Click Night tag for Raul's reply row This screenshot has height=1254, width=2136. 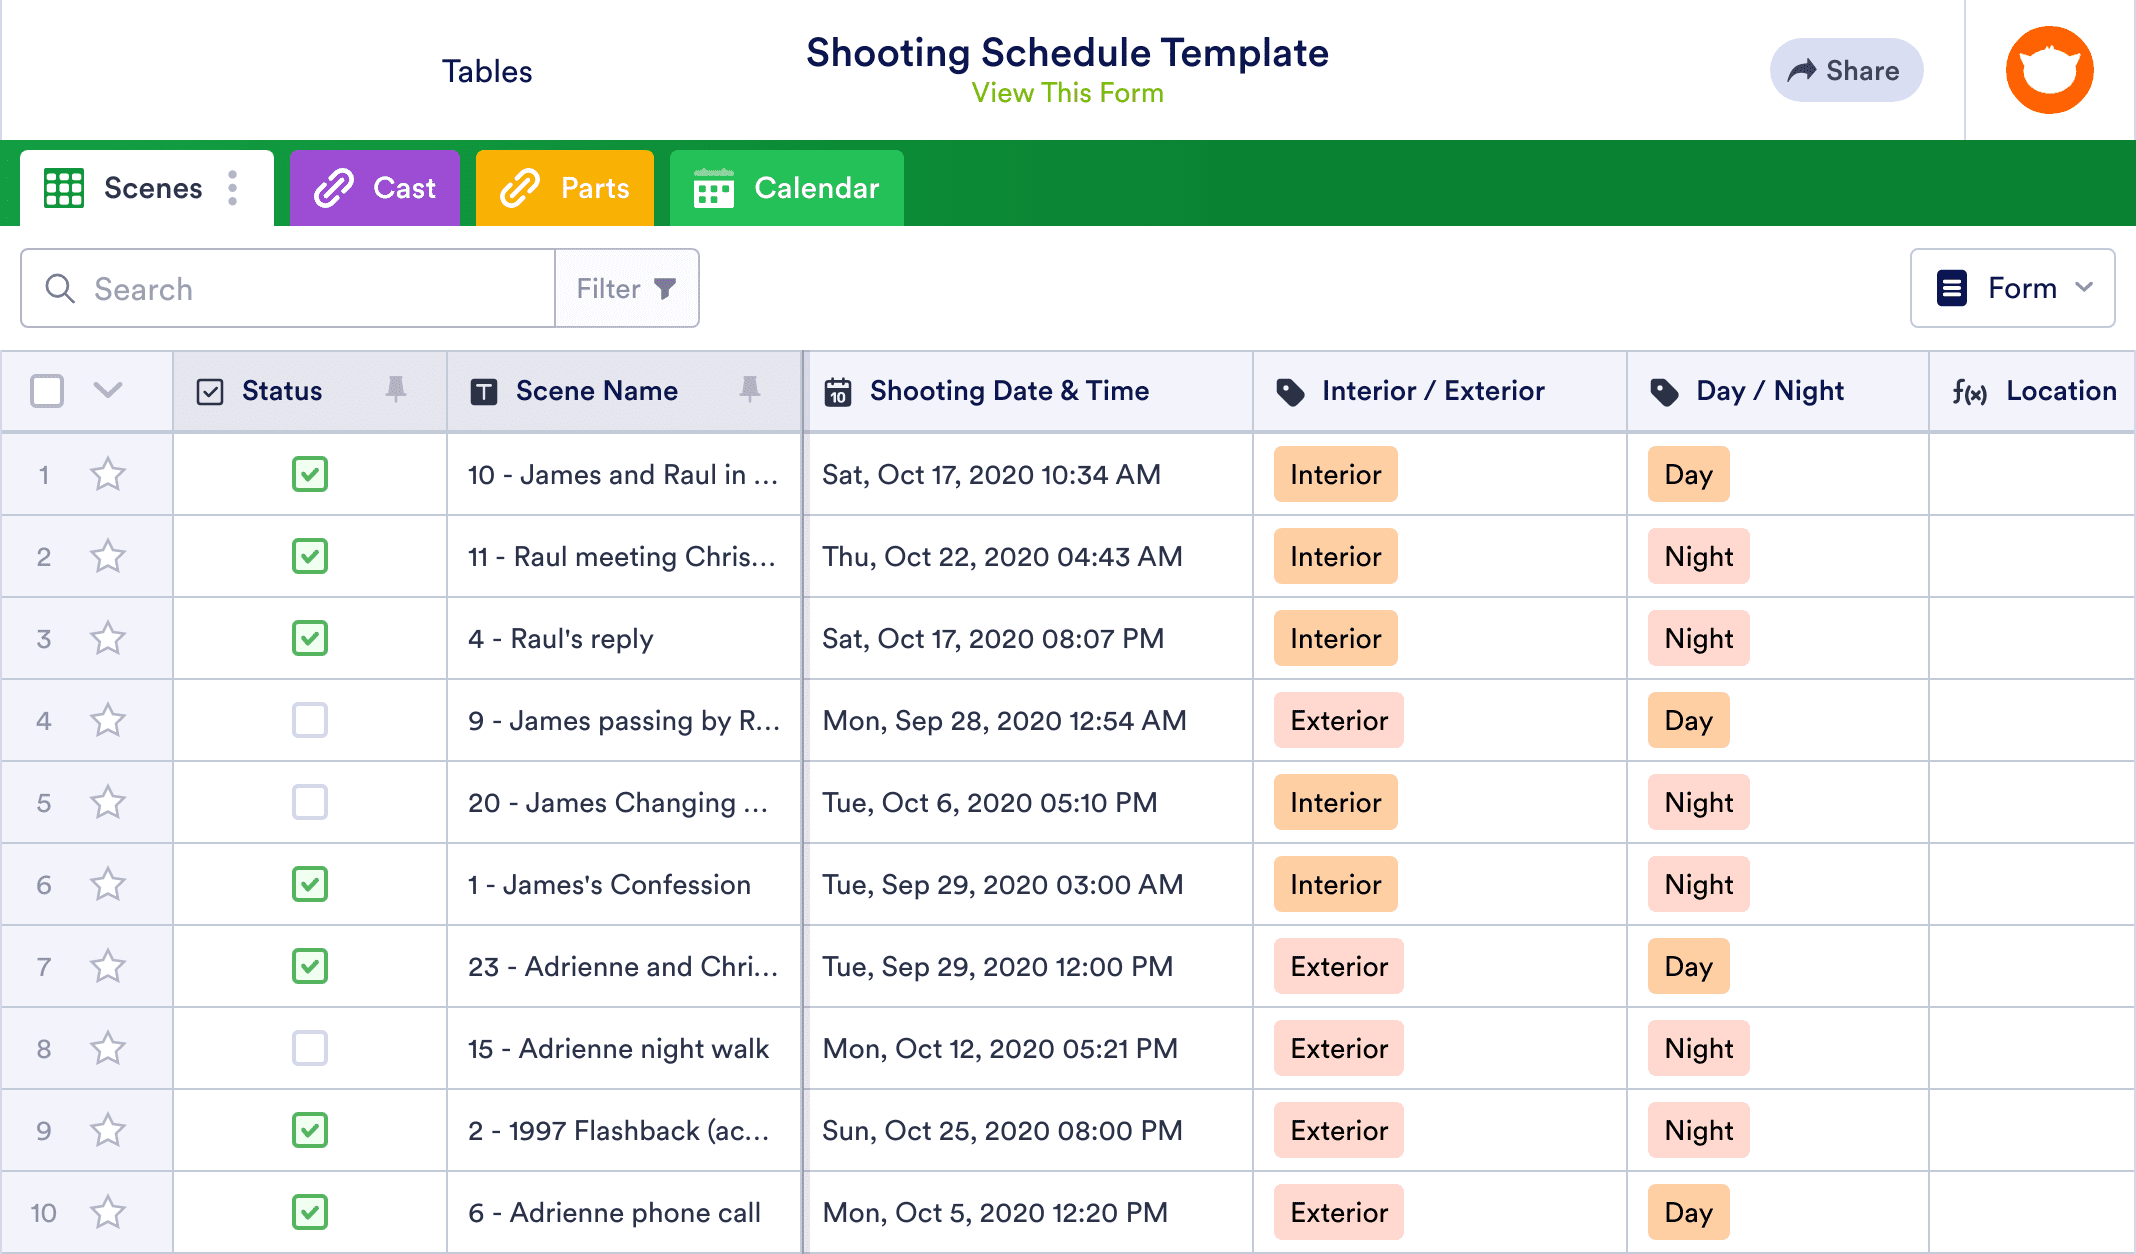[1698, 638]
